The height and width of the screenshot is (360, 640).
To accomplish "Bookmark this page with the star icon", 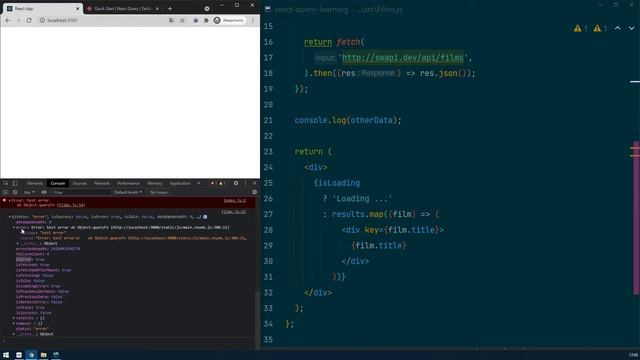I will [x=182, y=20].
